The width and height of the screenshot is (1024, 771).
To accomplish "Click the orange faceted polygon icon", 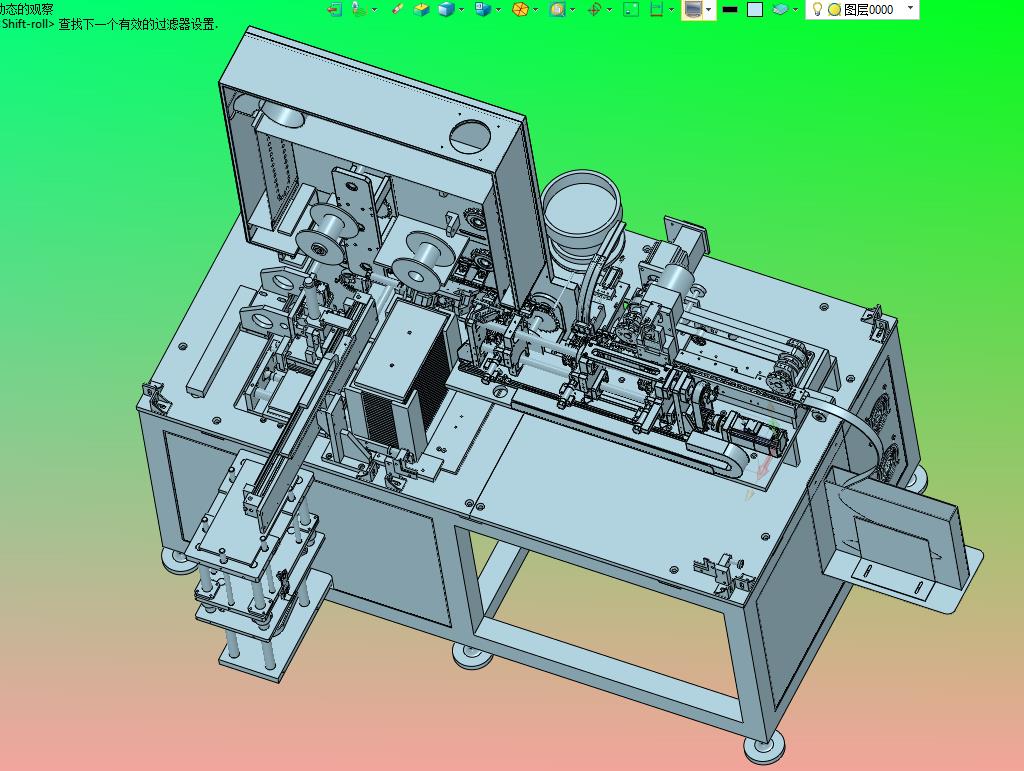I will click(x=520, y=9).
